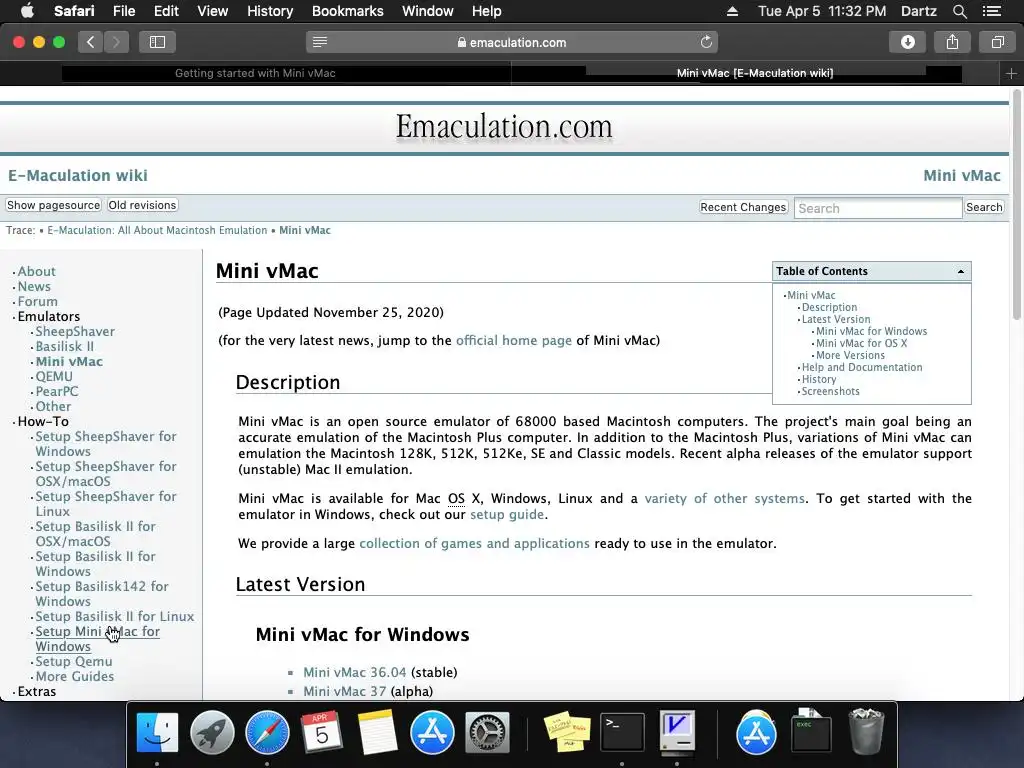Launch the App Store next to Notes
Image resolution: width=1024 pixels, height=768 pixels.
point(432,733)
